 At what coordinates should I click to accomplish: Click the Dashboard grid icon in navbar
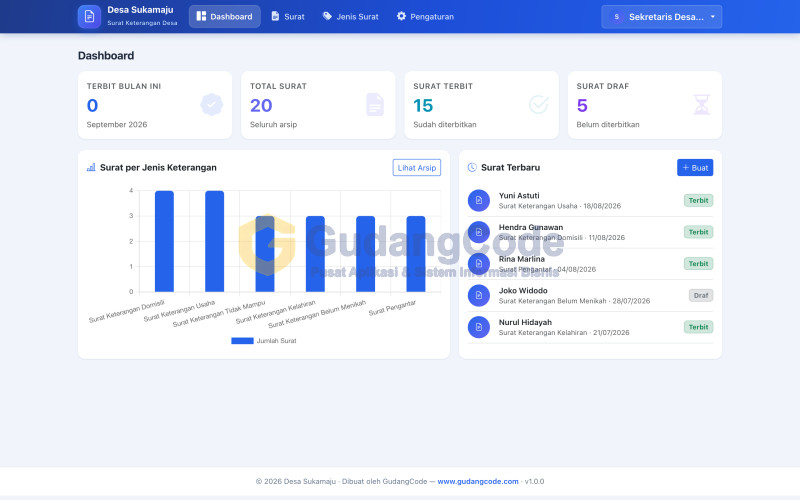coord(201,16)
